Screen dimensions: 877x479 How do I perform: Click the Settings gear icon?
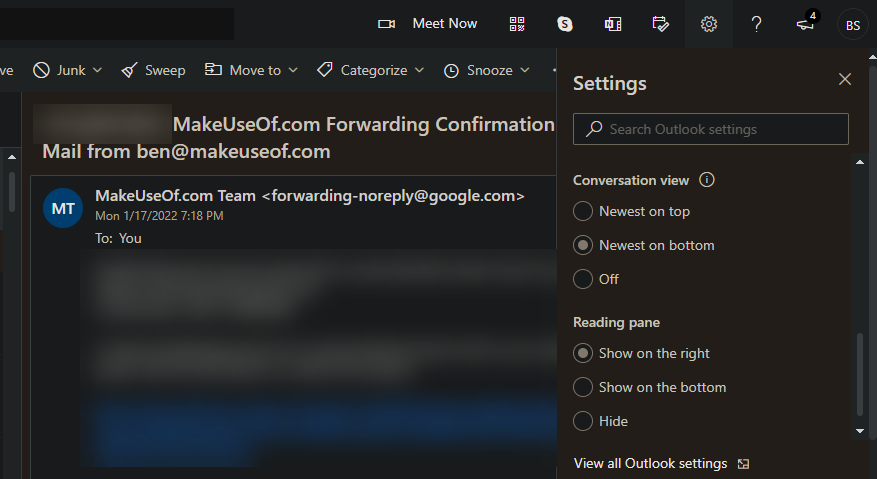(709, 24)
